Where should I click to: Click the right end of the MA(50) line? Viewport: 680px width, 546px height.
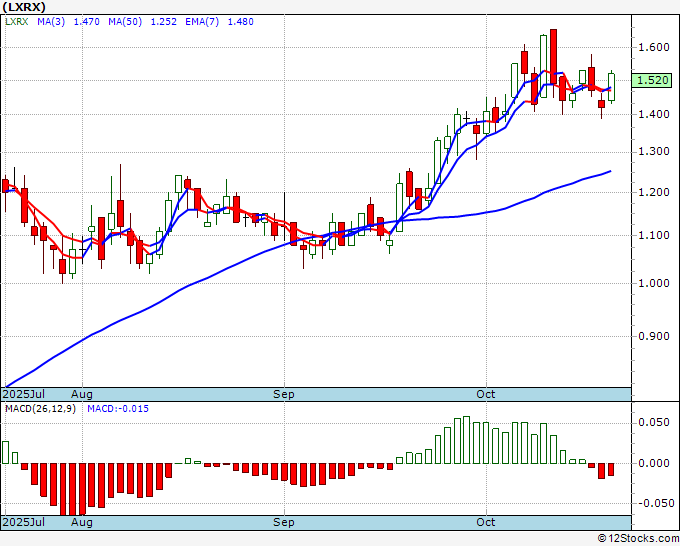pos(611,171)
